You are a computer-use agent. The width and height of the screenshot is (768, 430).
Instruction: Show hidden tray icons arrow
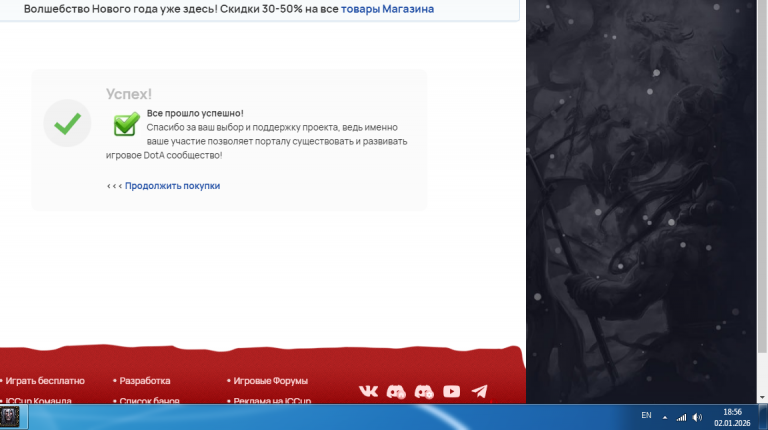(x=665, y=418)
